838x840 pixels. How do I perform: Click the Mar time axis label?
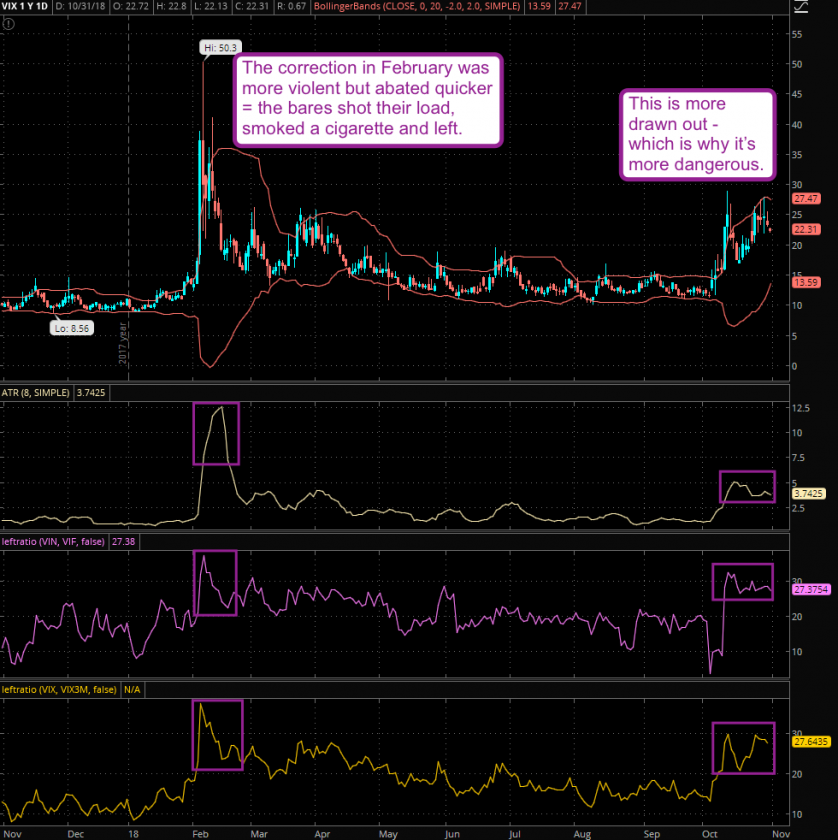click(x=259, y=834)
